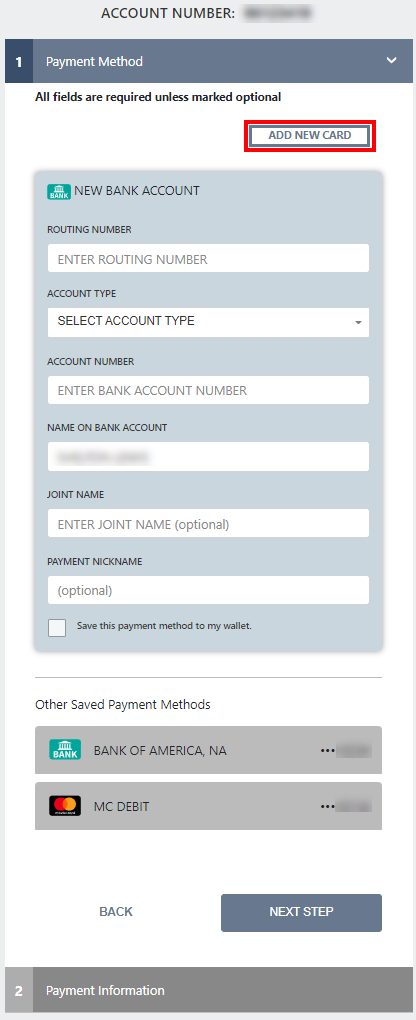The width and height of the screenshot is (416, 1020).
Task: Click the Add New Card button
Action: pyautogui.click(x=310, y=135)
